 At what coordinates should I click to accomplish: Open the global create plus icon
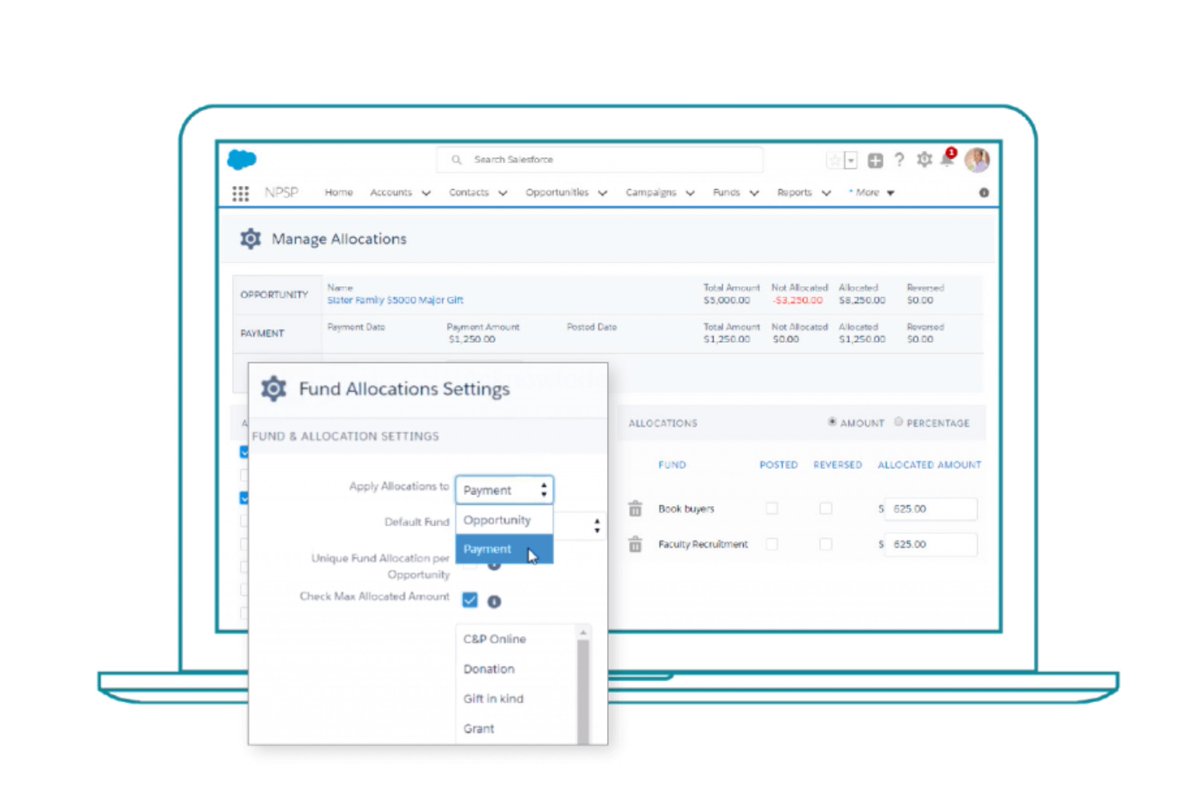coord(875,159)
